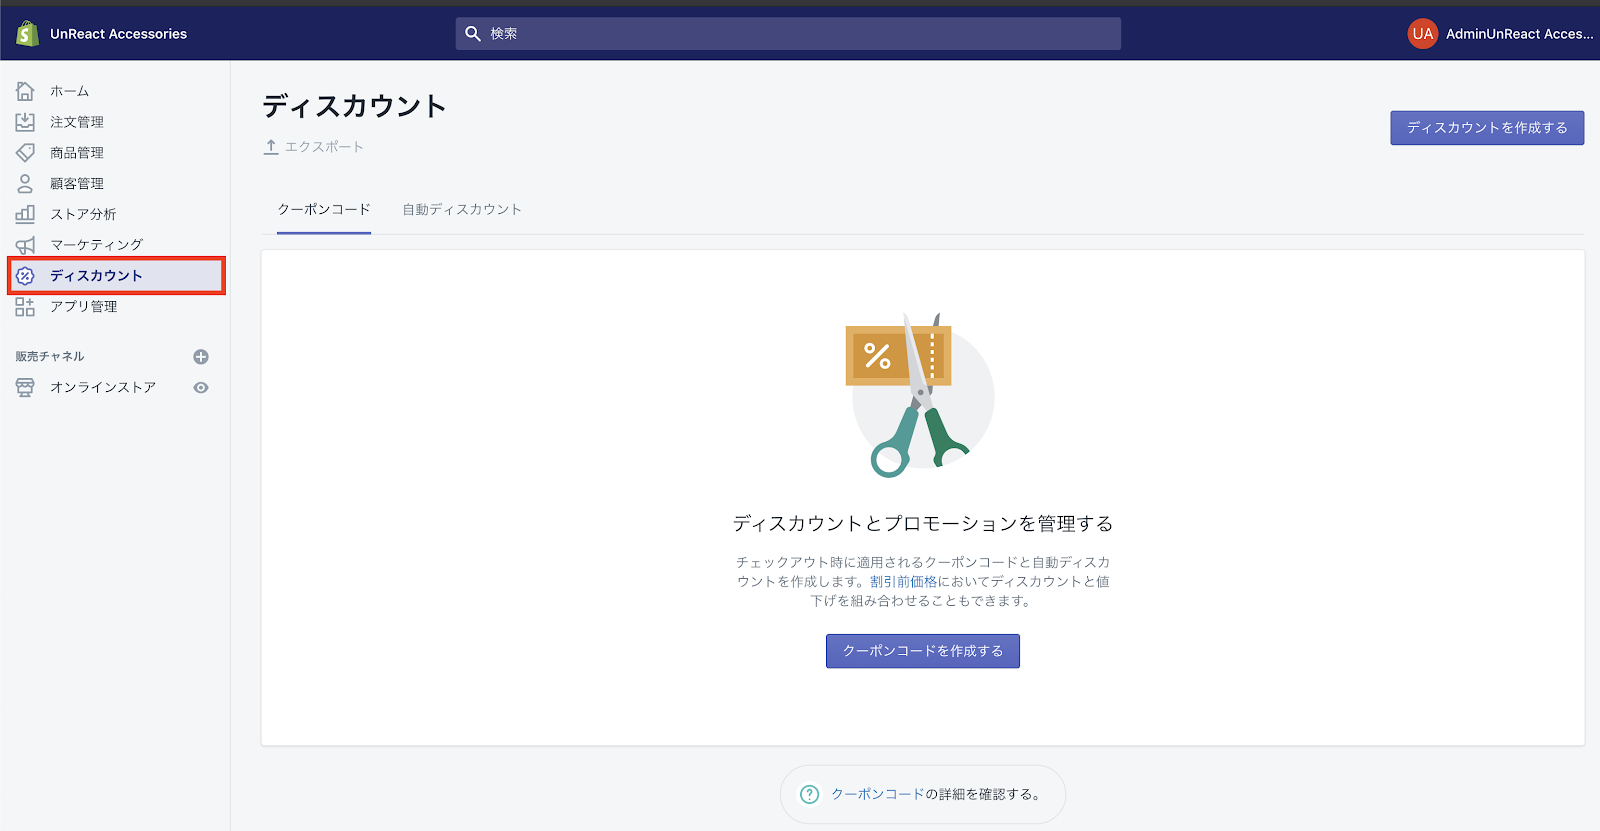
Task: View online store via eye icon
Action: coord(201,388)
